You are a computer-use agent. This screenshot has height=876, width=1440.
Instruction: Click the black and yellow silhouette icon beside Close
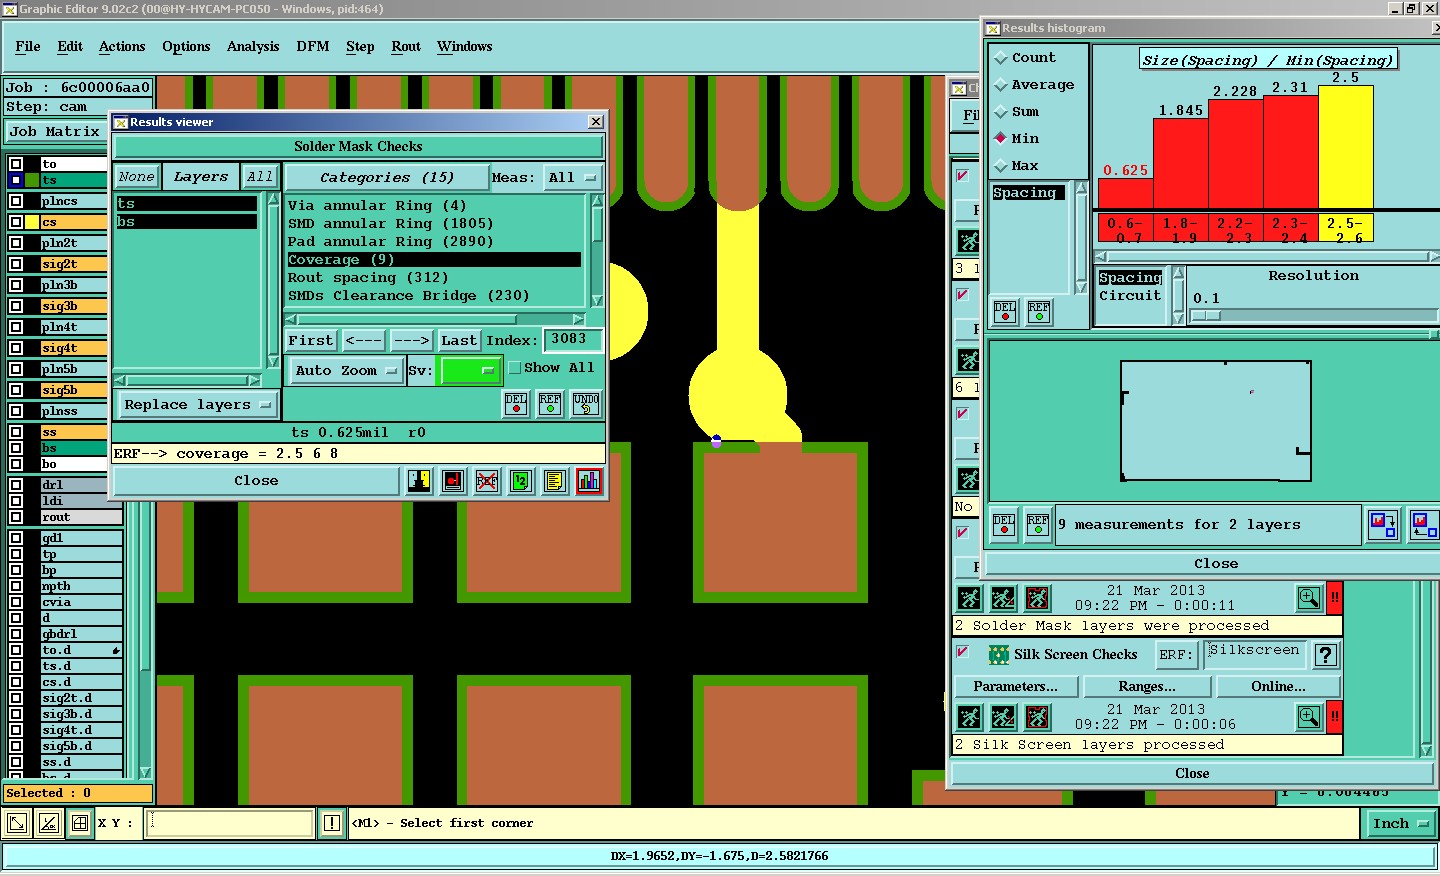pos(419,481)
